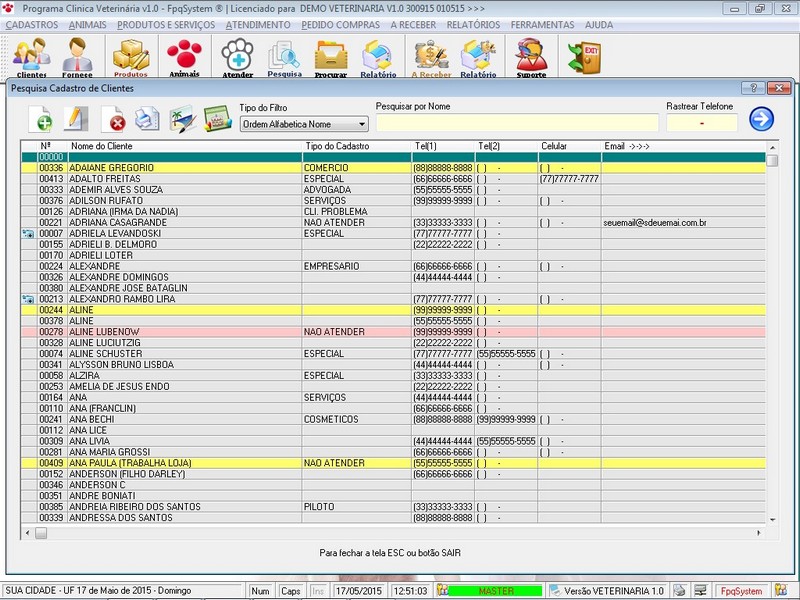This screenshot has height=600, width=800.
Task: Select the ADALTO FREITAS row
Action: (x=393, y=179)
